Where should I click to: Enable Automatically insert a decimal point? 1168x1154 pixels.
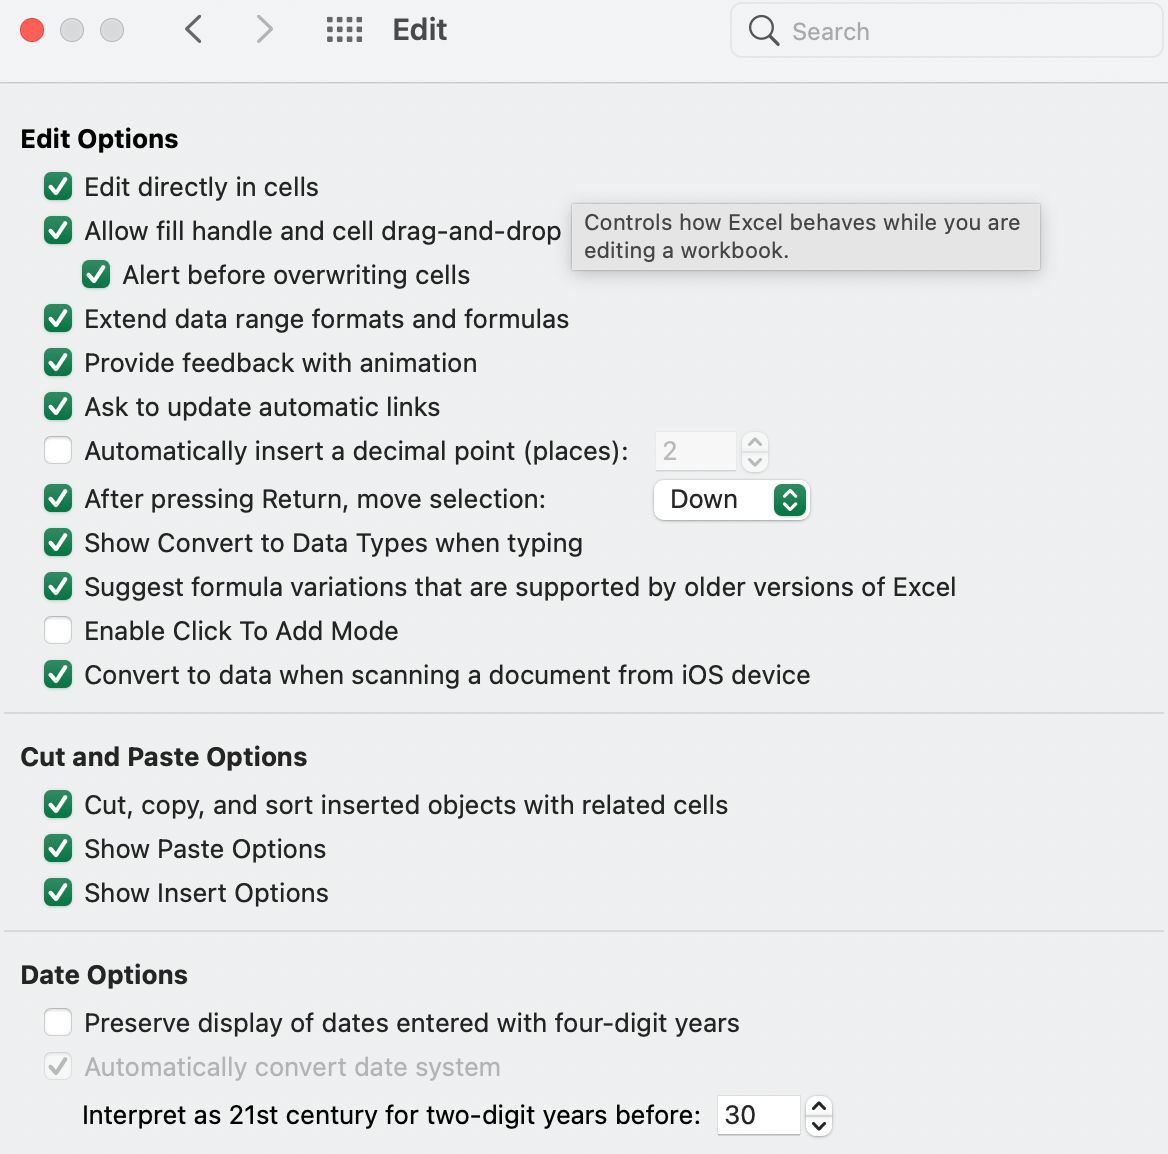coord(58,451)
